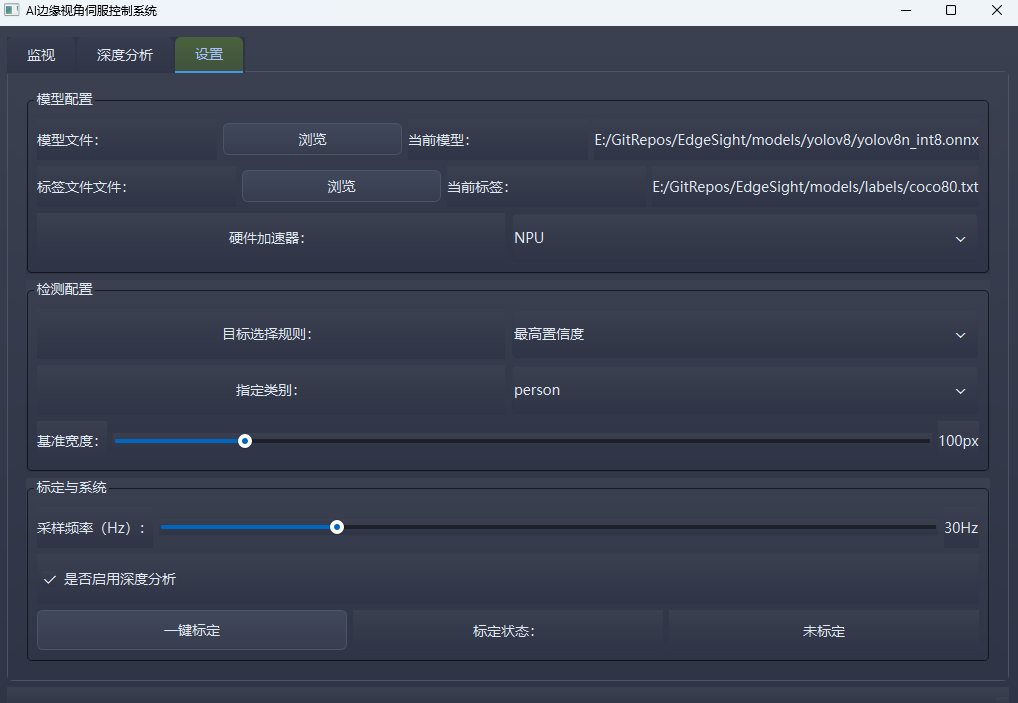Switch to the 监视 tab
Screen dimensions: 1018x703
(41, 55)
